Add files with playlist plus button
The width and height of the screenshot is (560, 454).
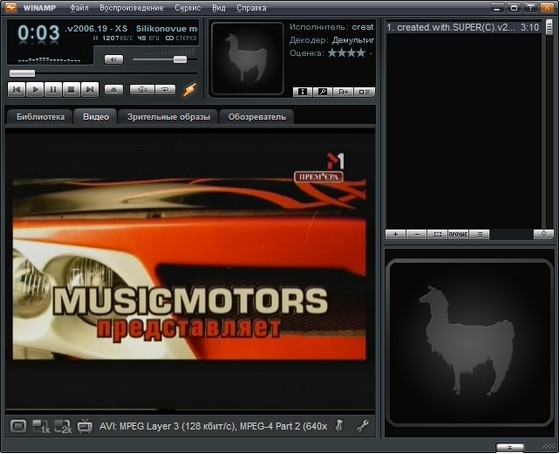395,234
